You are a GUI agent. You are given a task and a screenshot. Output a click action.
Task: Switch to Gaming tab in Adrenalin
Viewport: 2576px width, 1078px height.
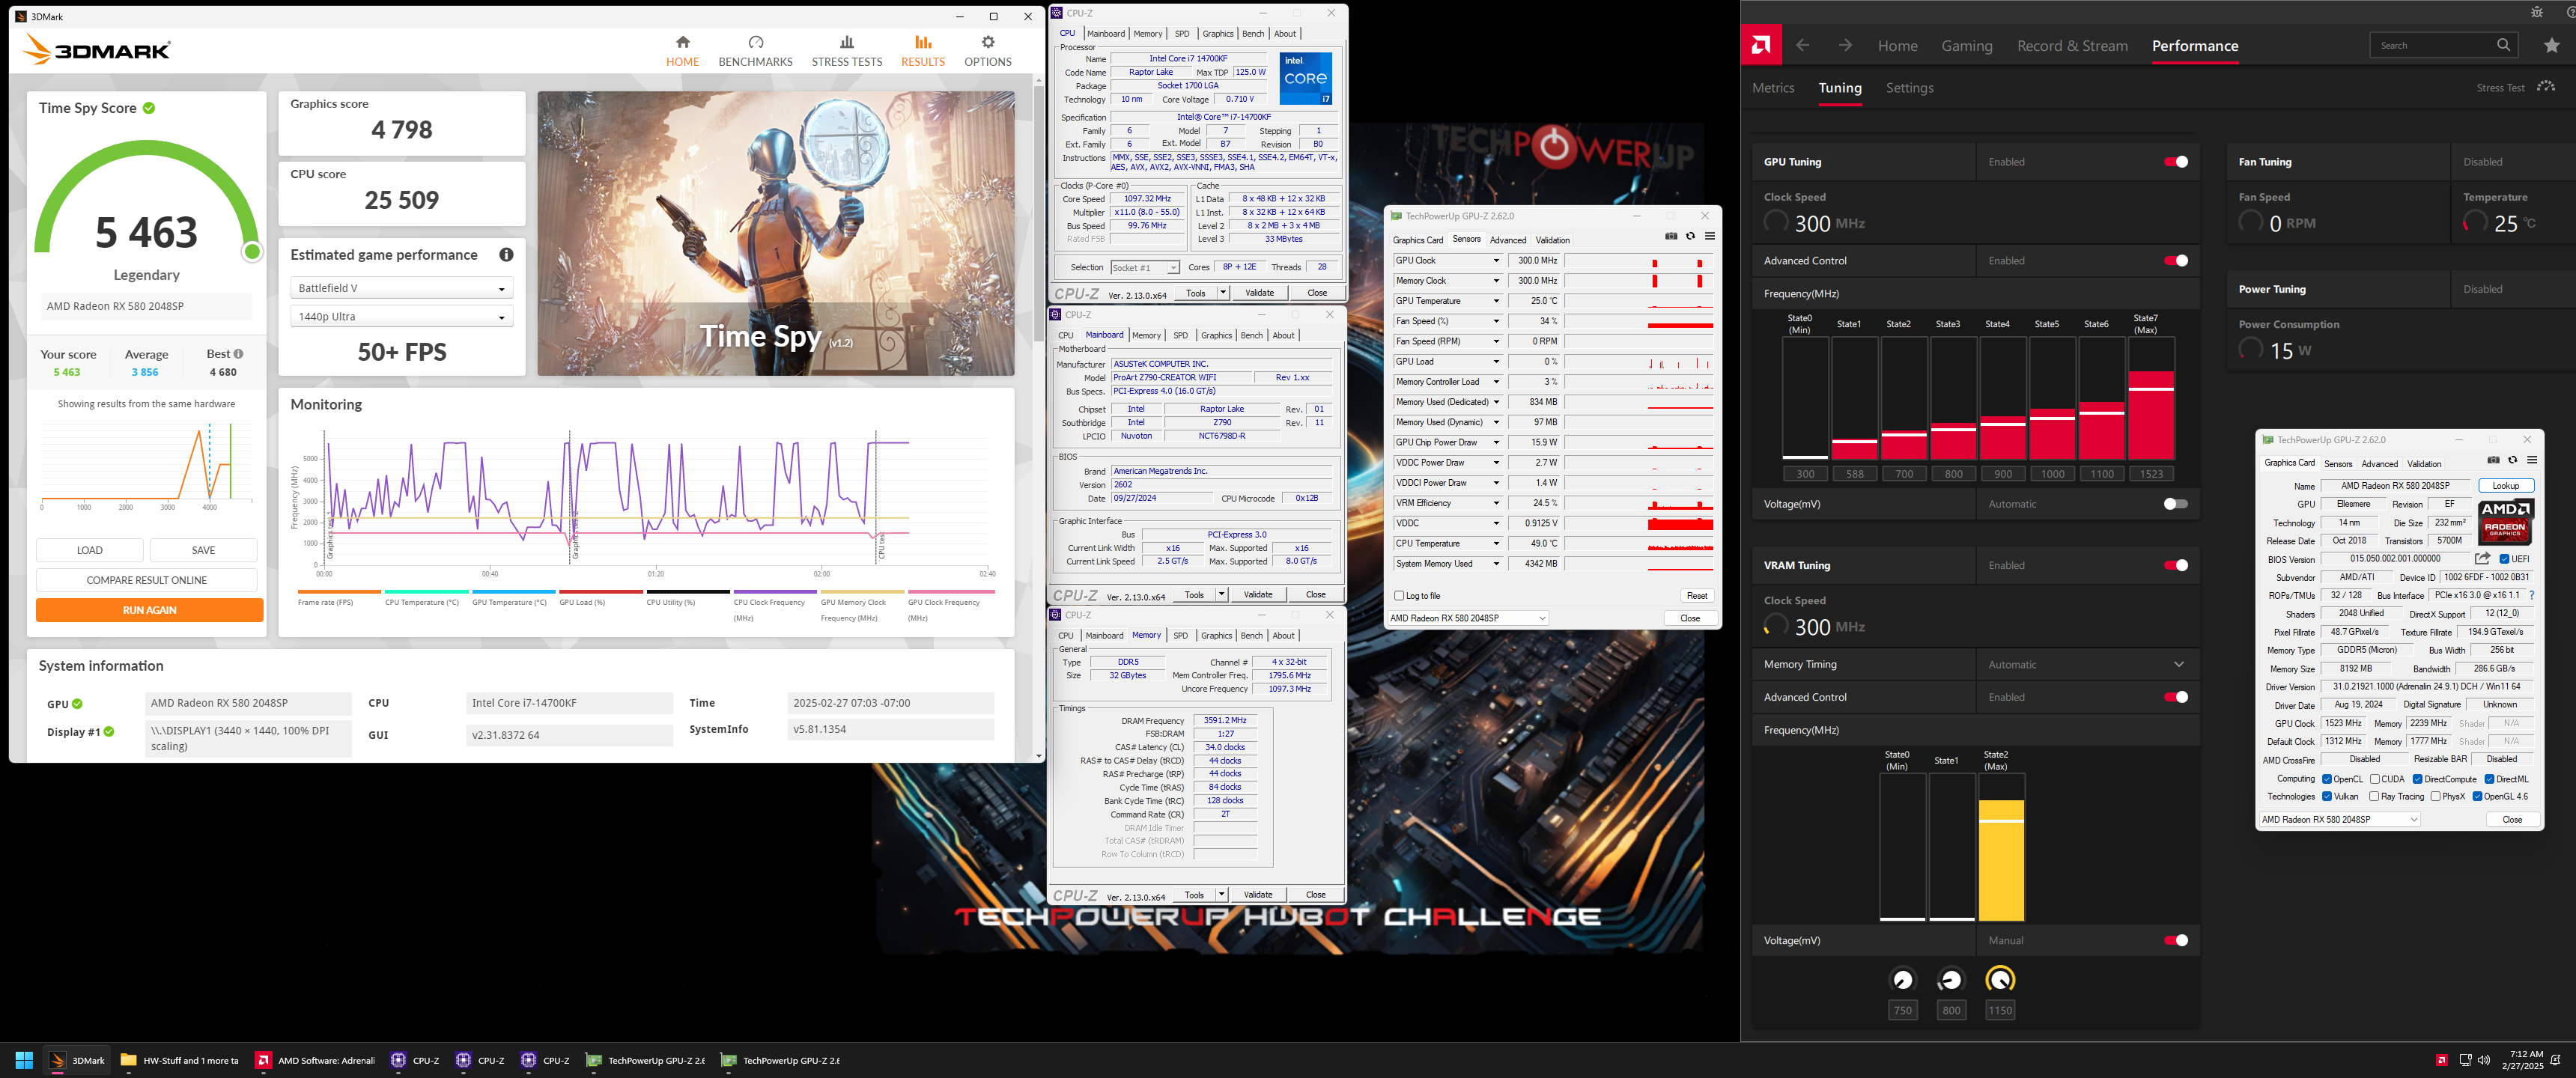pyautogui.click(x=1966, y=46)
